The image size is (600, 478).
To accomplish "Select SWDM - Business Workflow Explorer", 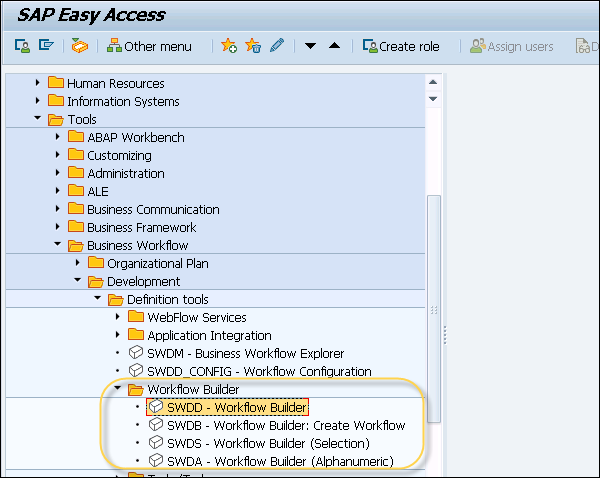I will pos(246,353).
